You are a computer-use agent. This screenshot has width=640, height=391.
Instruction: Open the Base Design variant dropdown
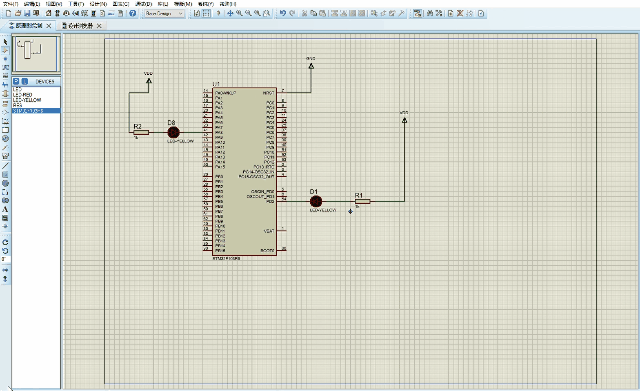[164, 13]
